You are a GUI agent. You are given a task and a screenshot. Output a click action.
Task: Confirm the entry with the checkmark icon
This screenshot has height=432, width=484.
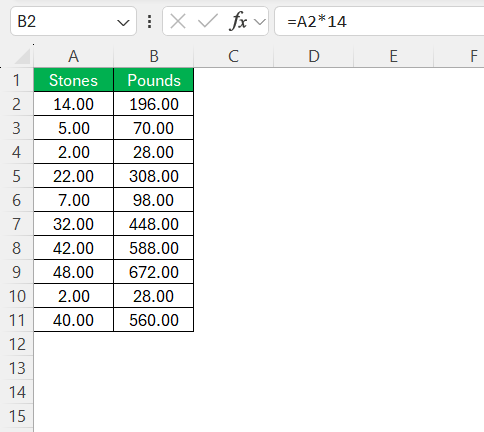click(x=207, y=22)
